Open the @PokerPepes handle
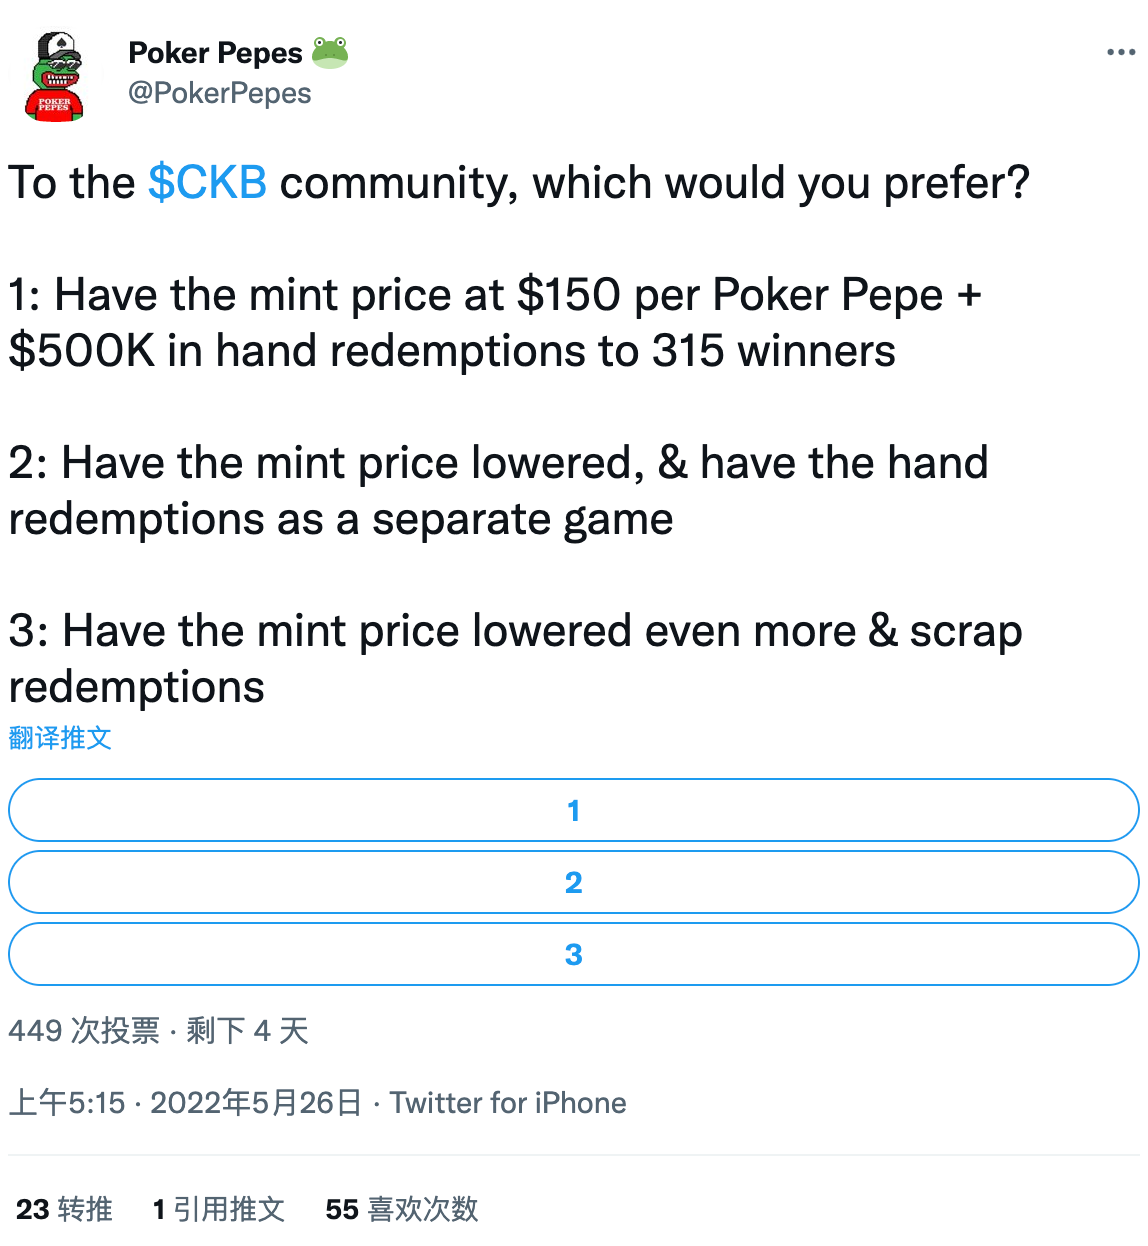 (x=220, y=93)
